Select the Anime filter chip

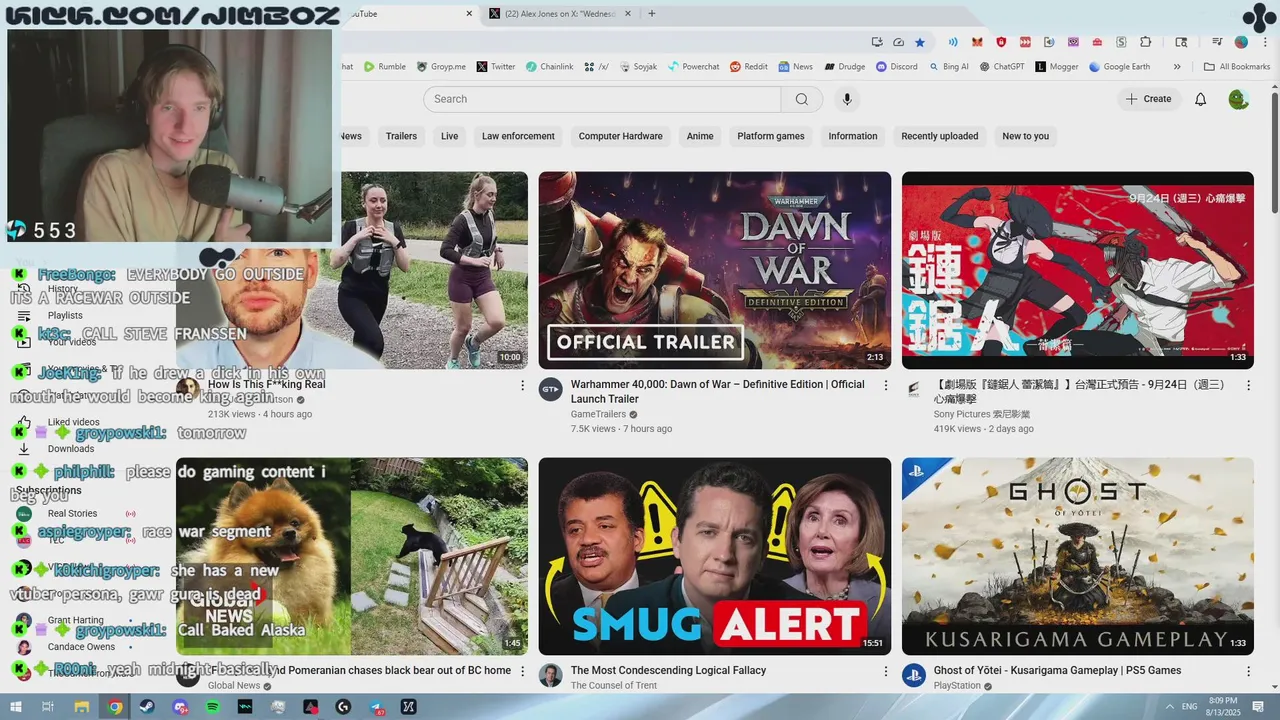(700, 136)
